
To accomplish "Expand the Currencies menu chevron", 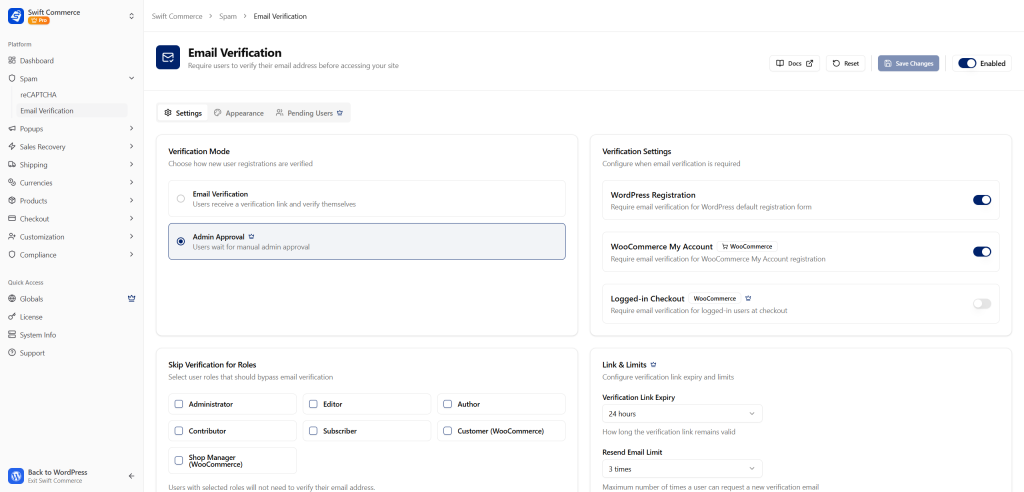I will [131, 183].
